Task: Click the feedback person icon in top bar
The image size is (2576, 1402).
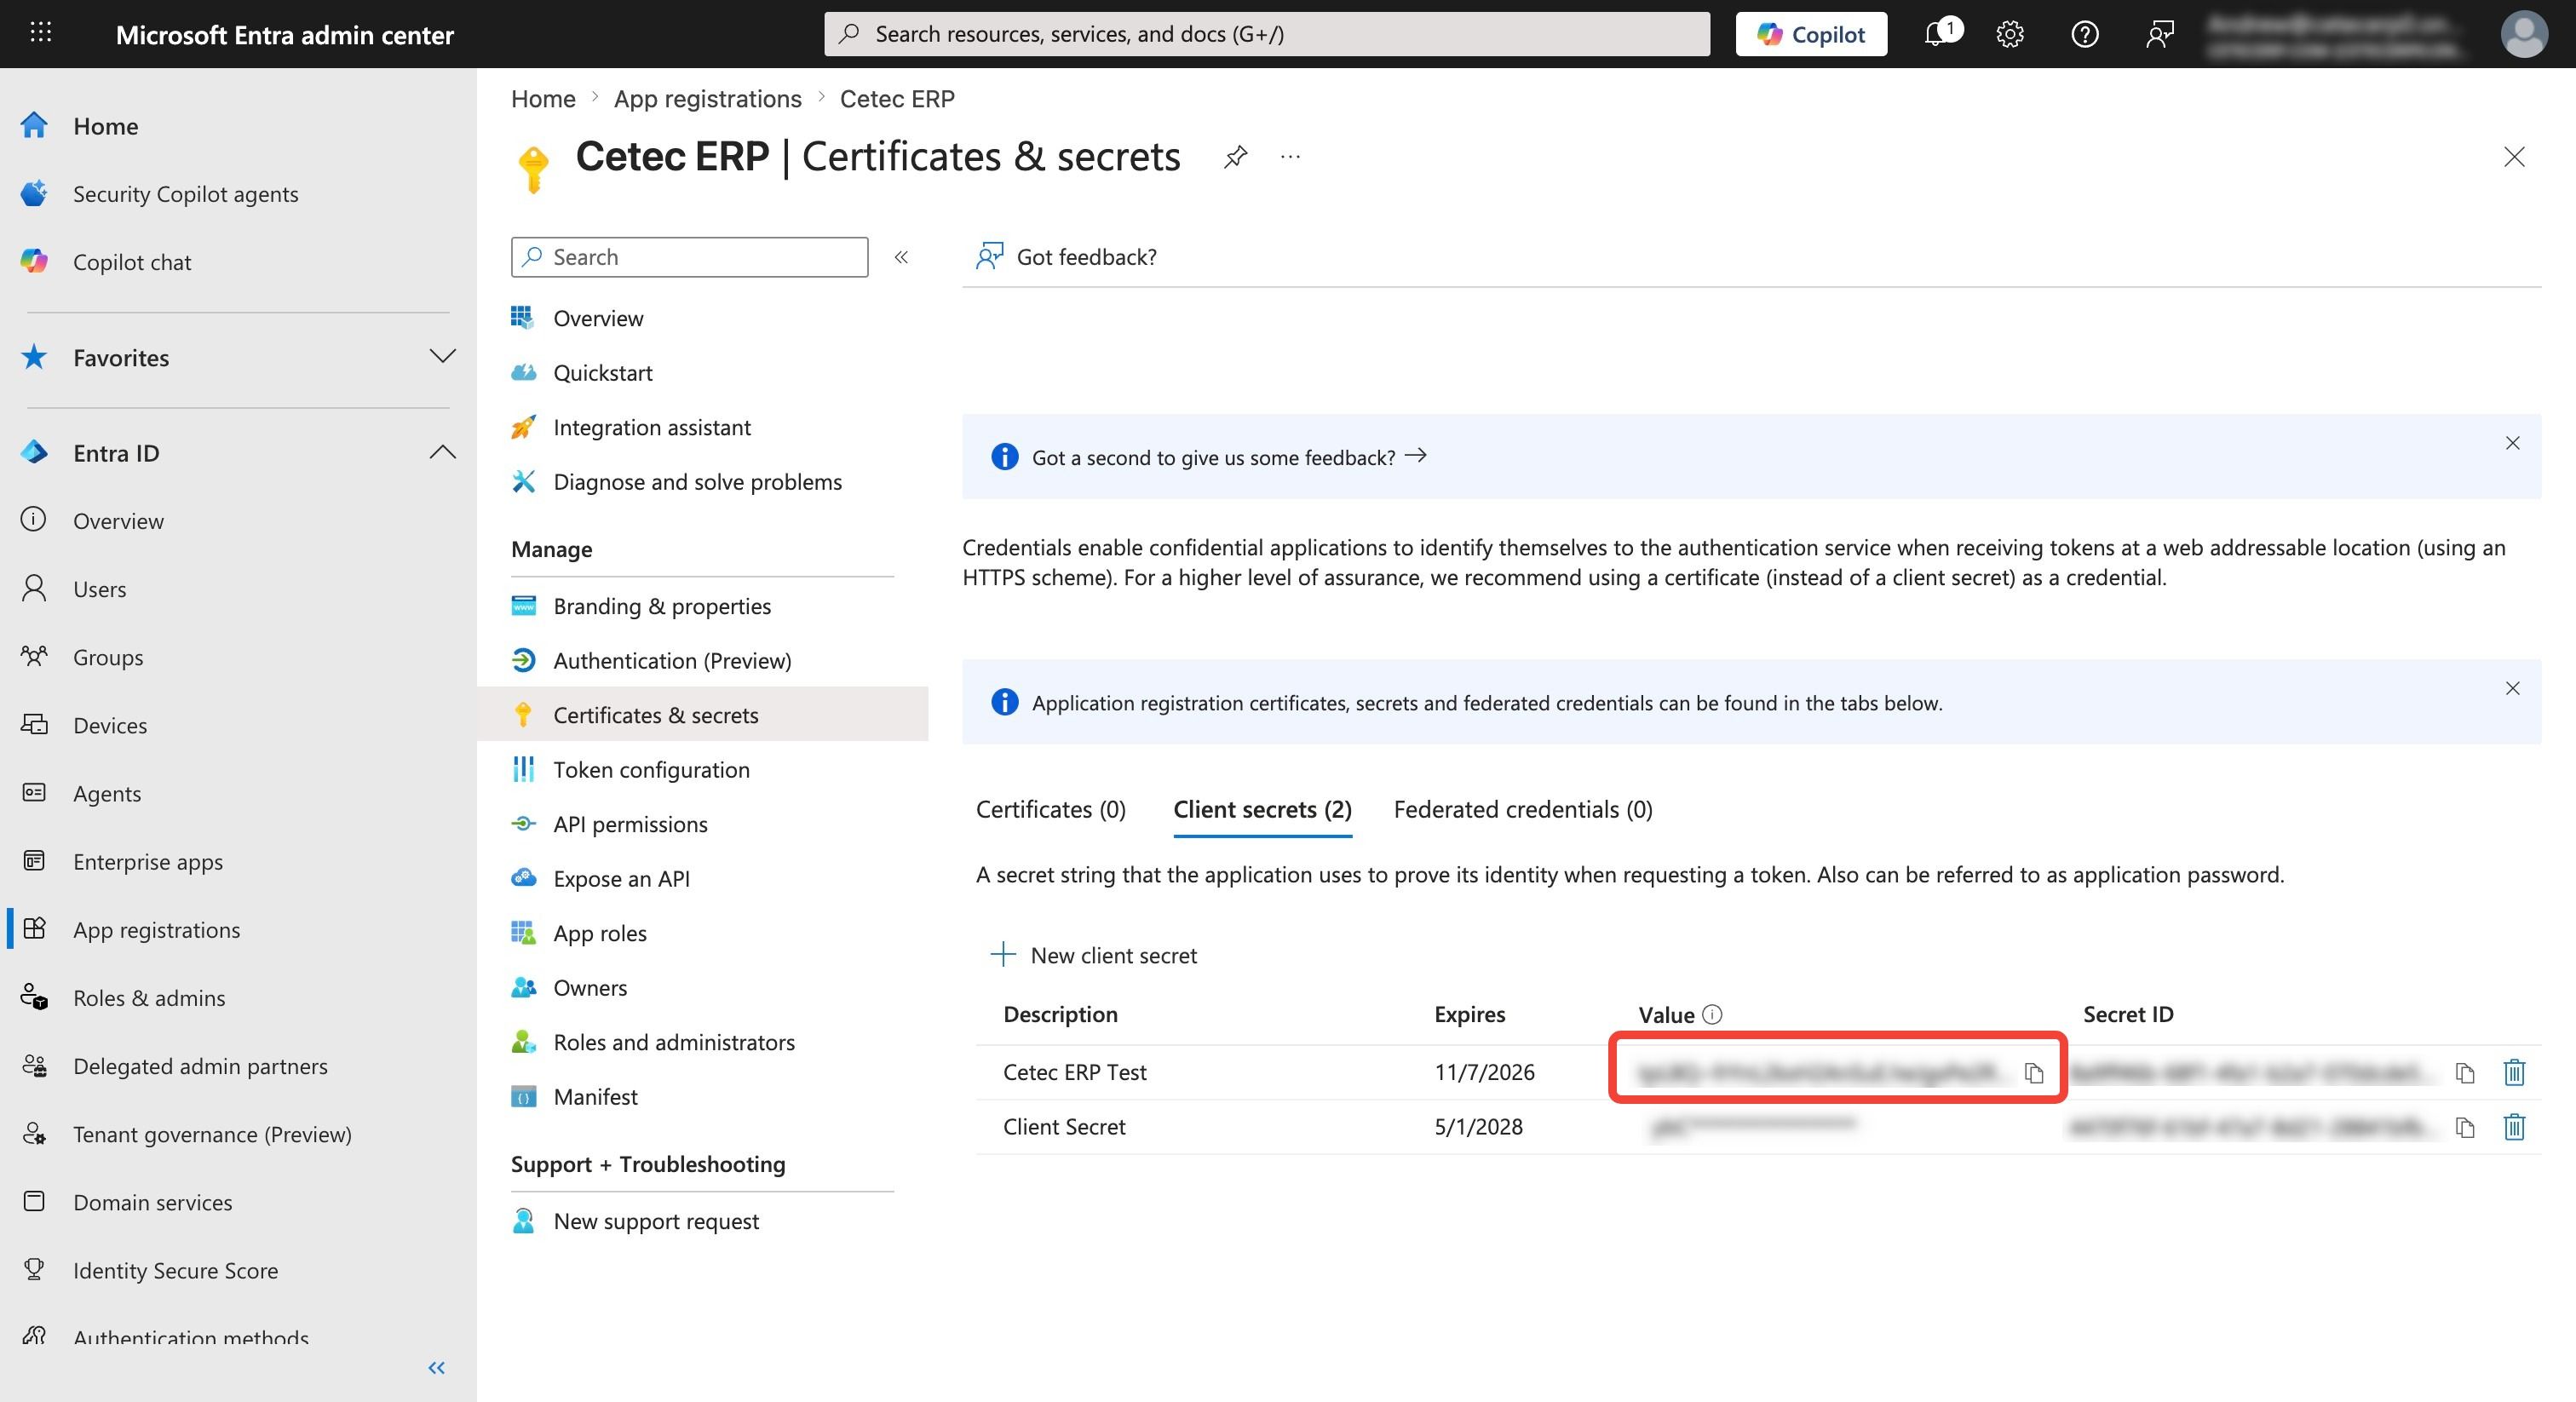Action: [x=2160, y=34]
